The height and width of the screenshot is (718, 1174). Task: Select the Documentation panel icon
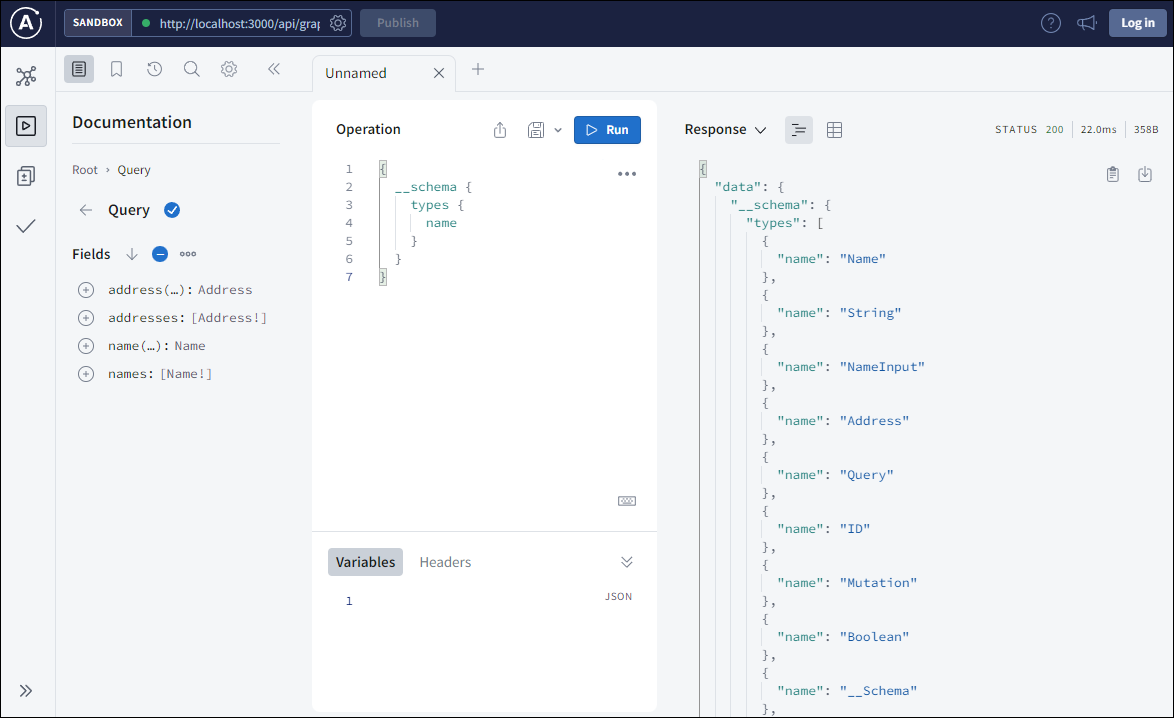79,70
